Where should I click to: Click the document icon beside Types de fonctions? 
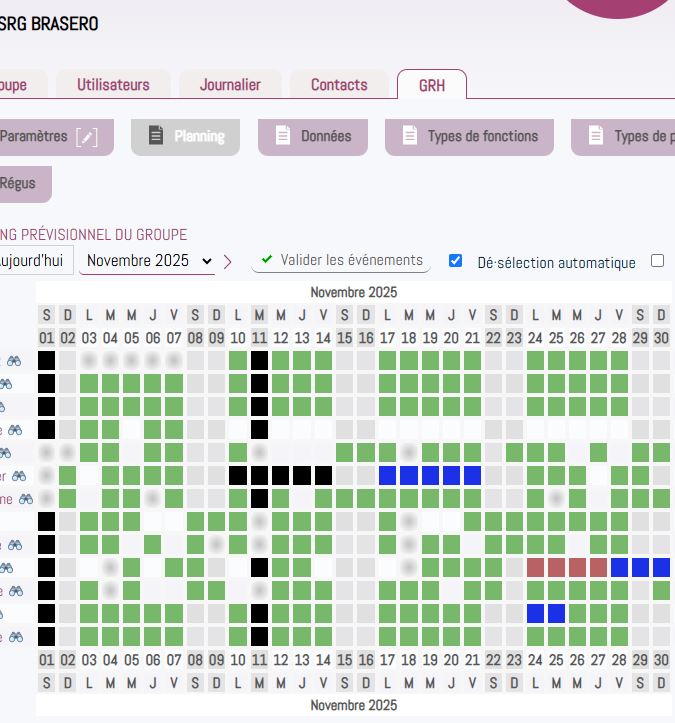[x=409, y=136]
